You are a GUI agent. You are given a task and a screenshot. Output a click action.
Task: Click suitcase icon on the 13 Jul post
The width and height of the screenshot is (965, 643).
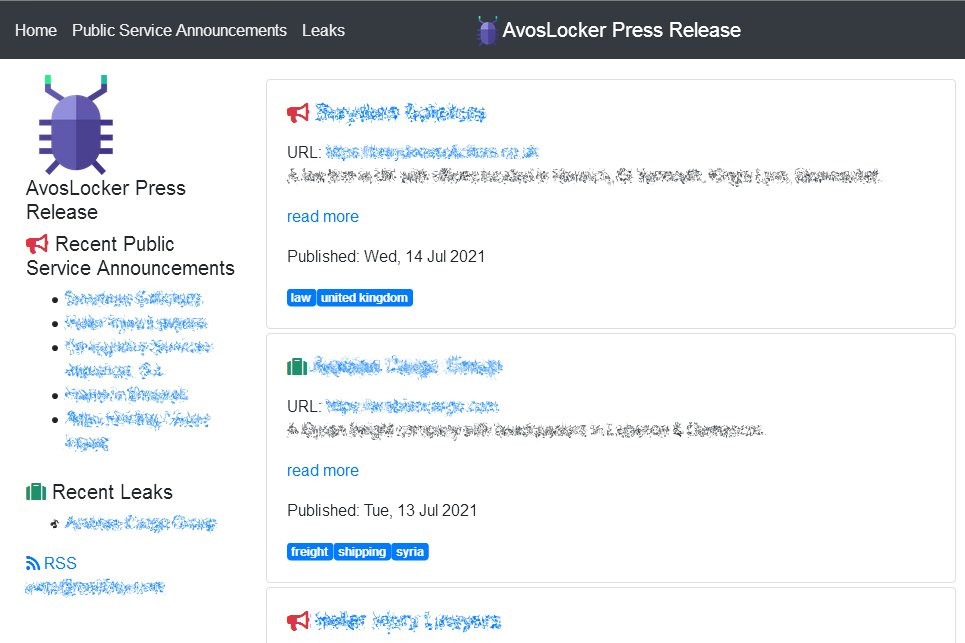click(x=297, y=367)
